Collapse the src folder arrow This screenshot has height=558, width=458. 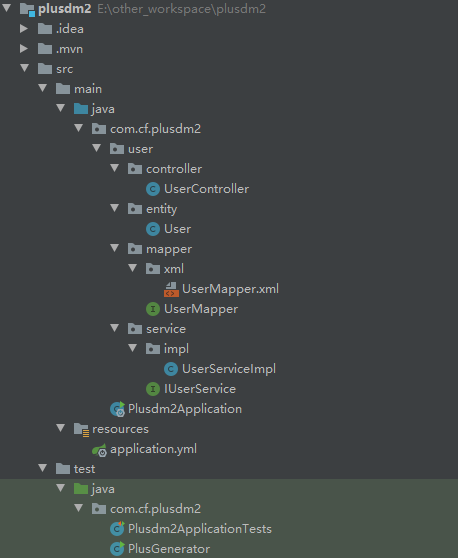point(25,68)
